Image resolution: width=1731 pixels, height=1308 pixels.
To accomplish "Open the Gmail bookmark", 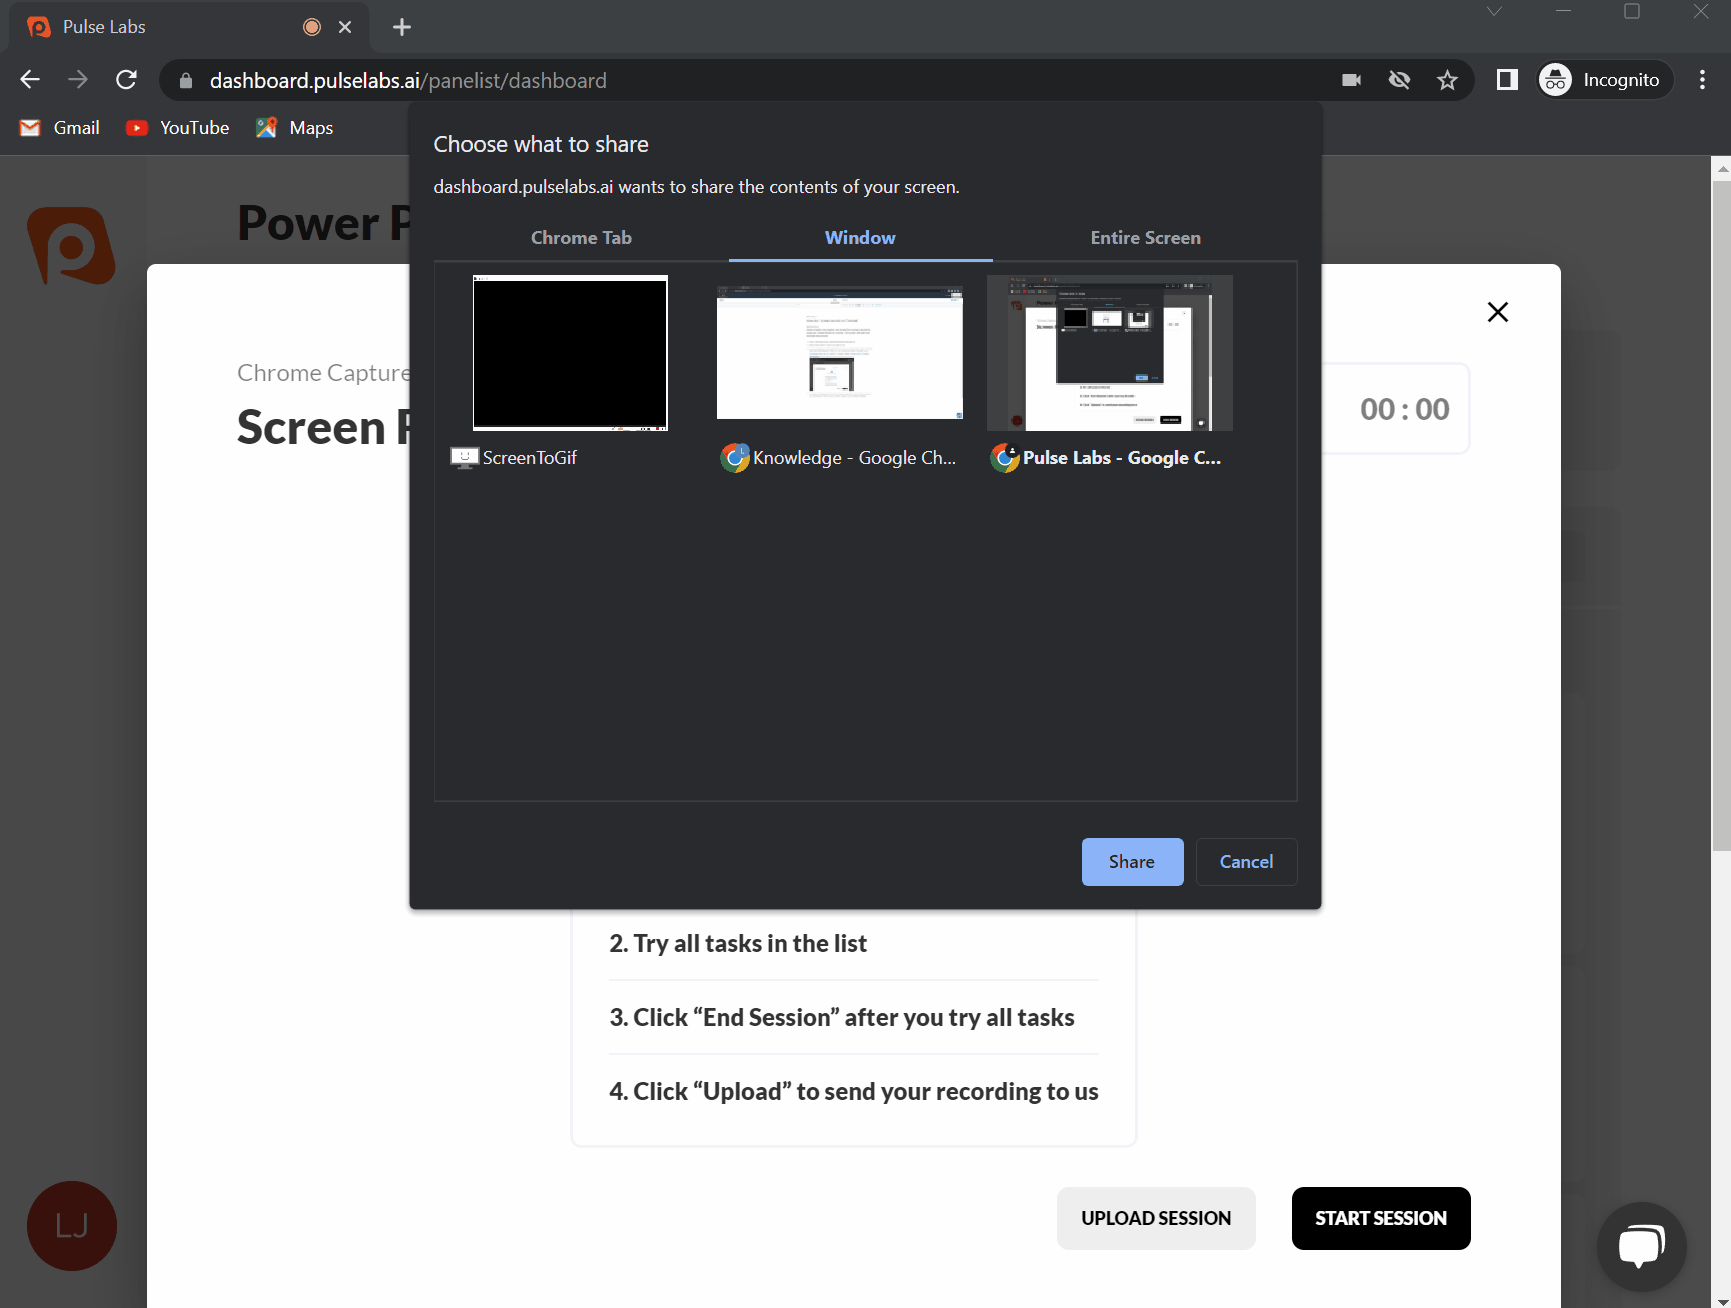I will pyautogui.click(x=60, y=128).
